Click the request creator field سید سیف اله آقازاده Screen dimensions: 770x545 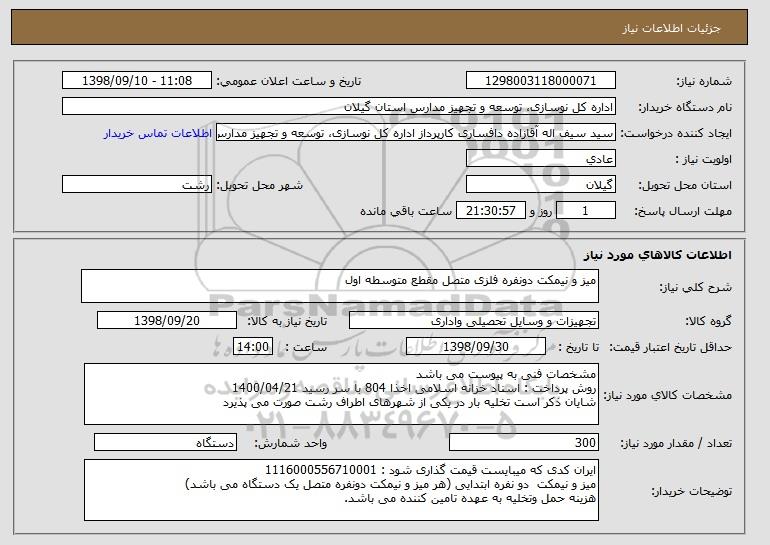tap(416, 133)
